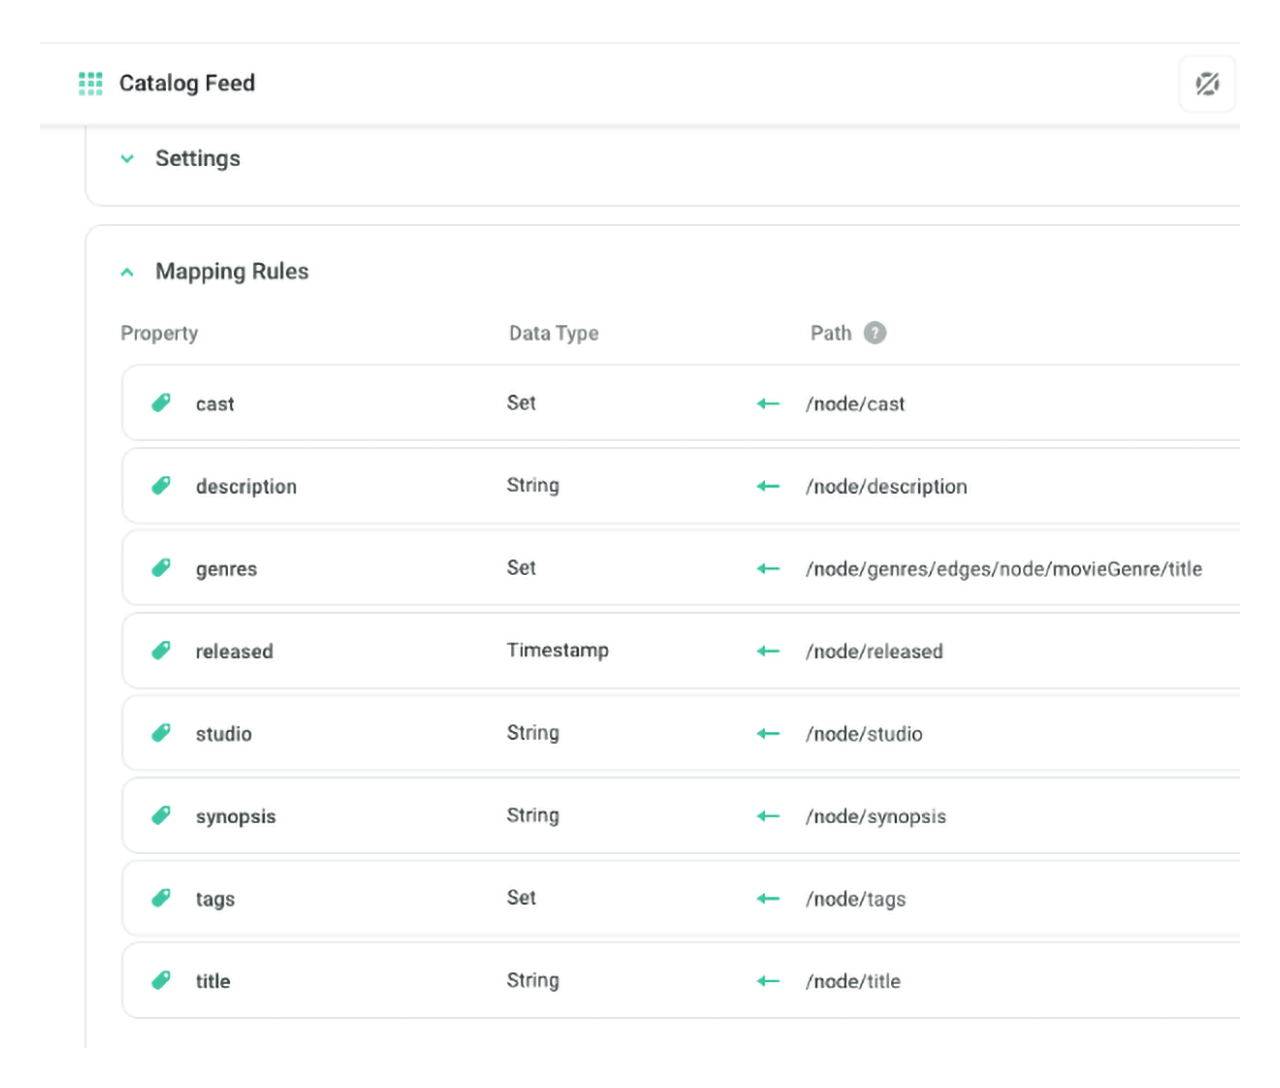Viewport: 1280px width, 1088px height.
Task: Click the String data type in synopsis row
Action: coord(533,816)
